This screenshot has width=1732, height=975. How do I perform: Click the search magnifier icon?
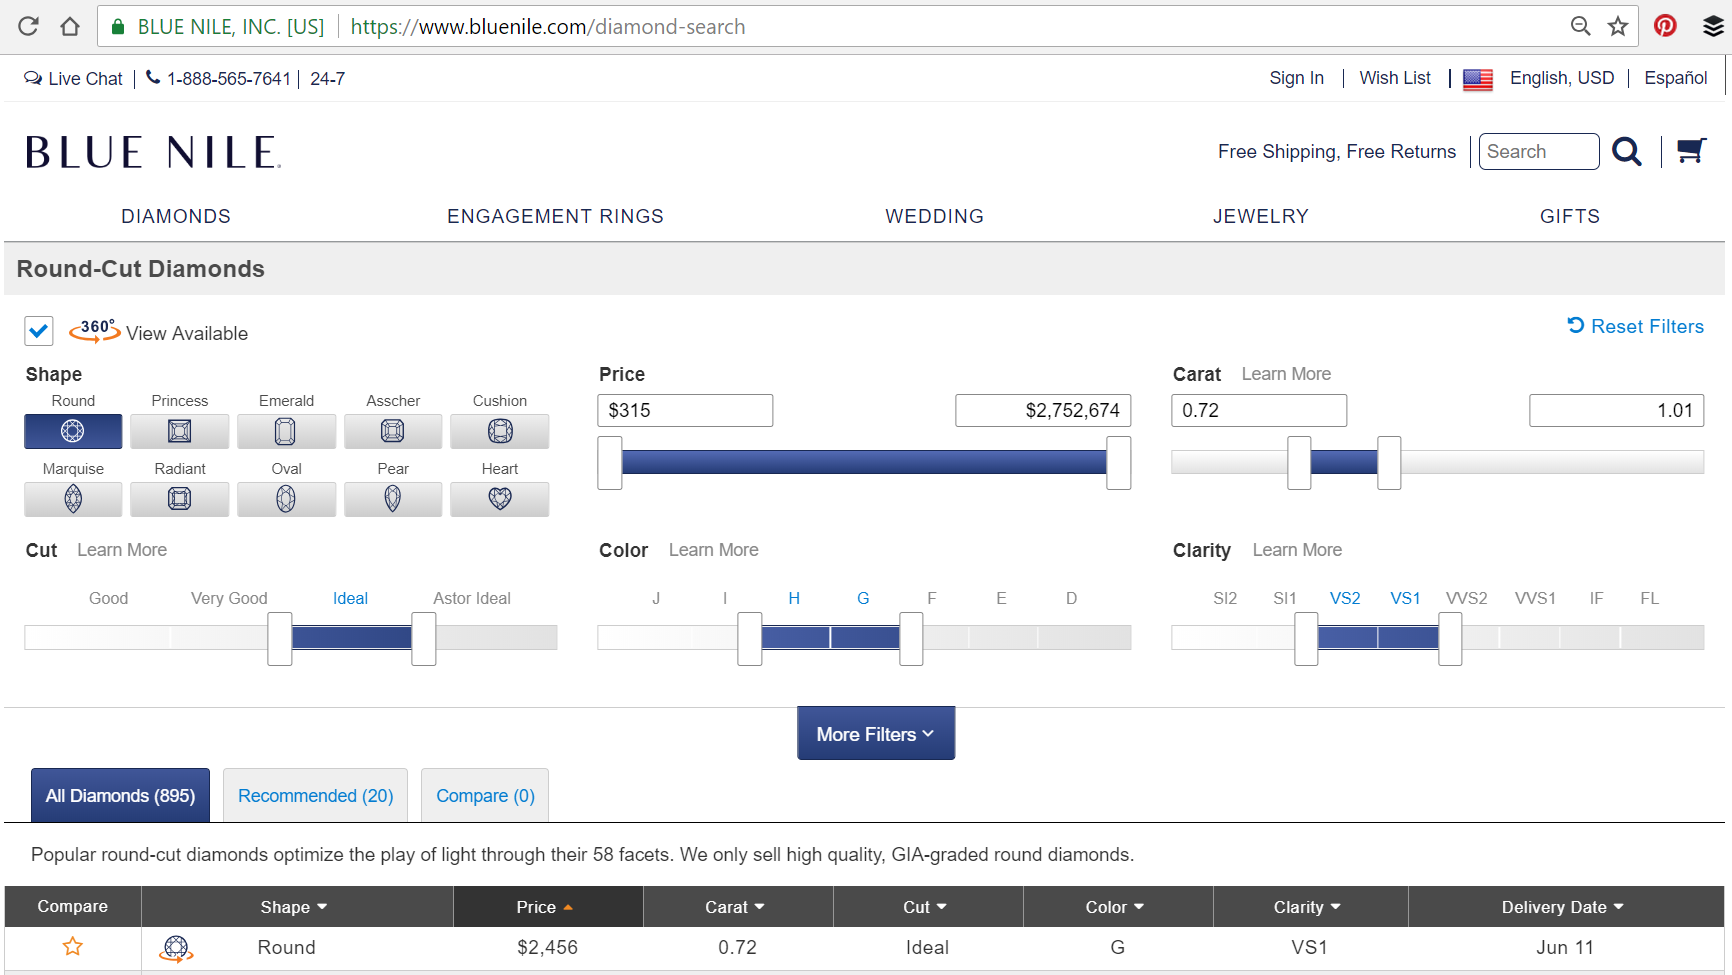click(x=1627, y=152)
